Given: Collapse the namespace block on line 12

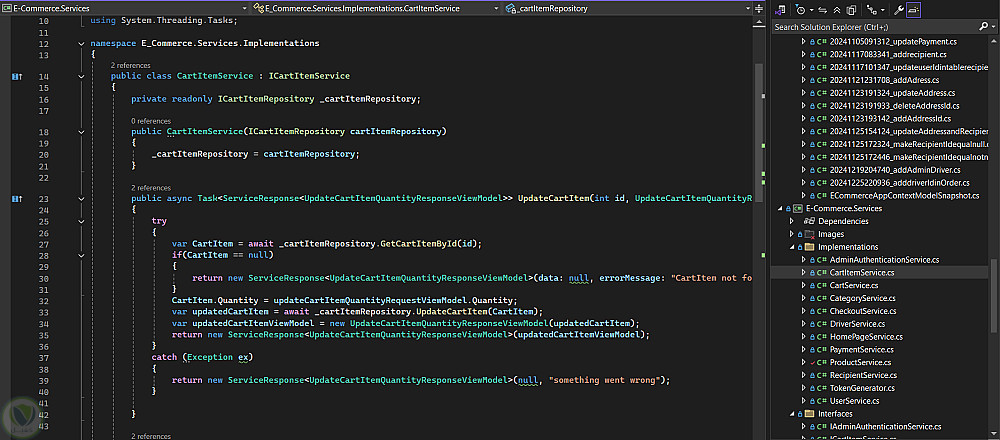Looking at the screenshot, I should (x=81, y=44).
